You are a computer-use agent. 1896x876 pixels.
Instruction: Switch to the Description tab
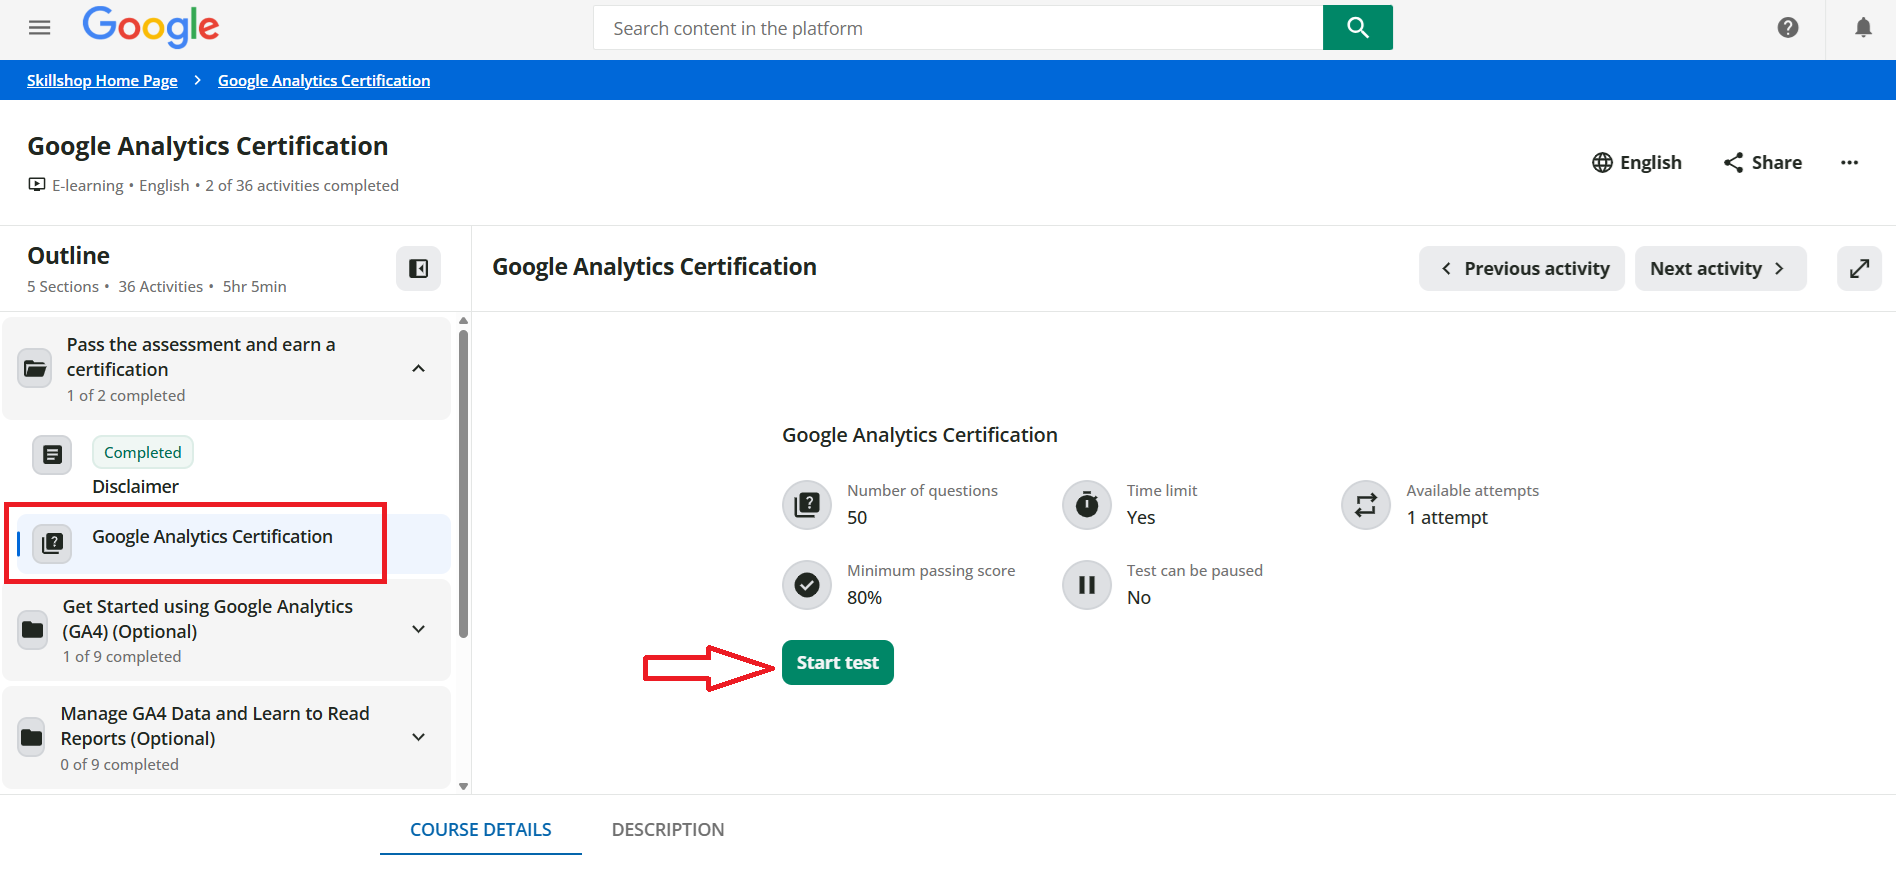point(667,830)
